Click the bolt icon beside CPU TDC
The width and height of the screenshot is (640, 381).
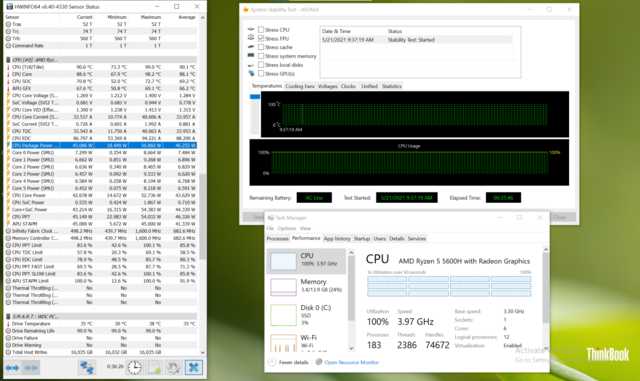click(8, 131)
